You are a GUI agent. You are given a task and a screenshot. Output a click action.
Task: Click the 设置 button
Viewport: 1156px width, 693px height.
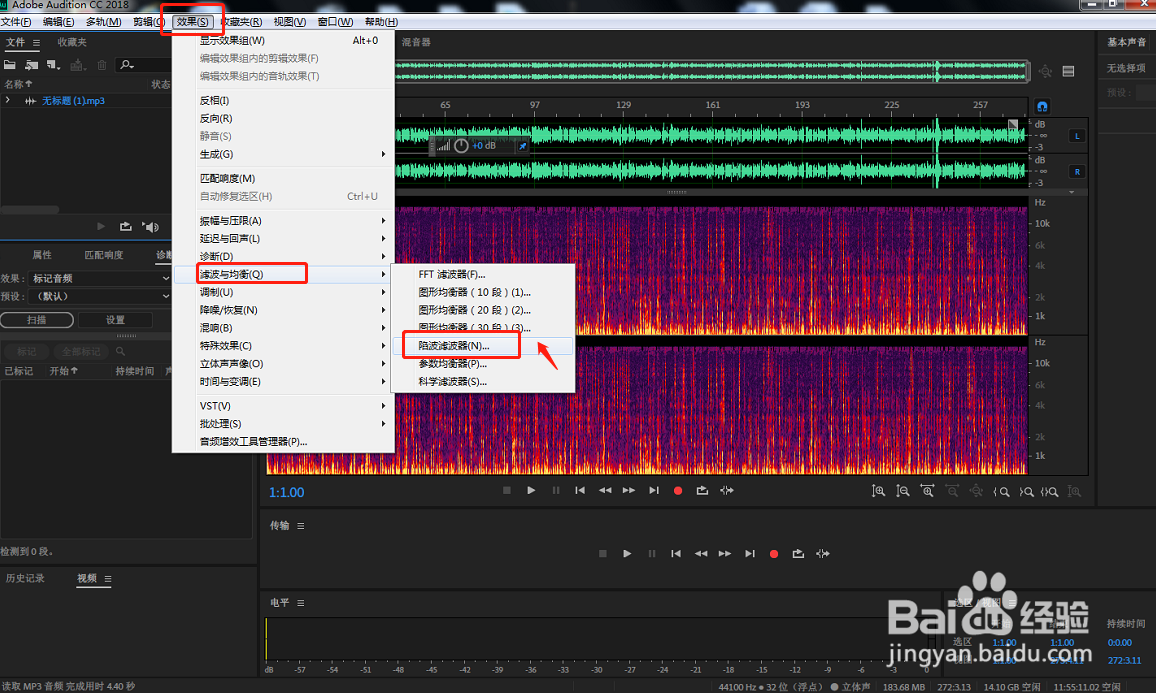click(115, 320)
